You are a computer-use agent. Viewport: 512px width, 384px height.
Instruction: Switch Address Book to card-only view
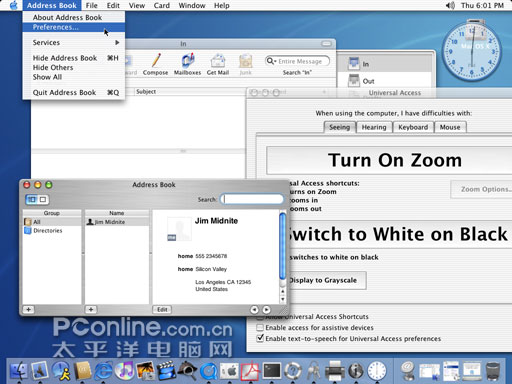point(43,199)
